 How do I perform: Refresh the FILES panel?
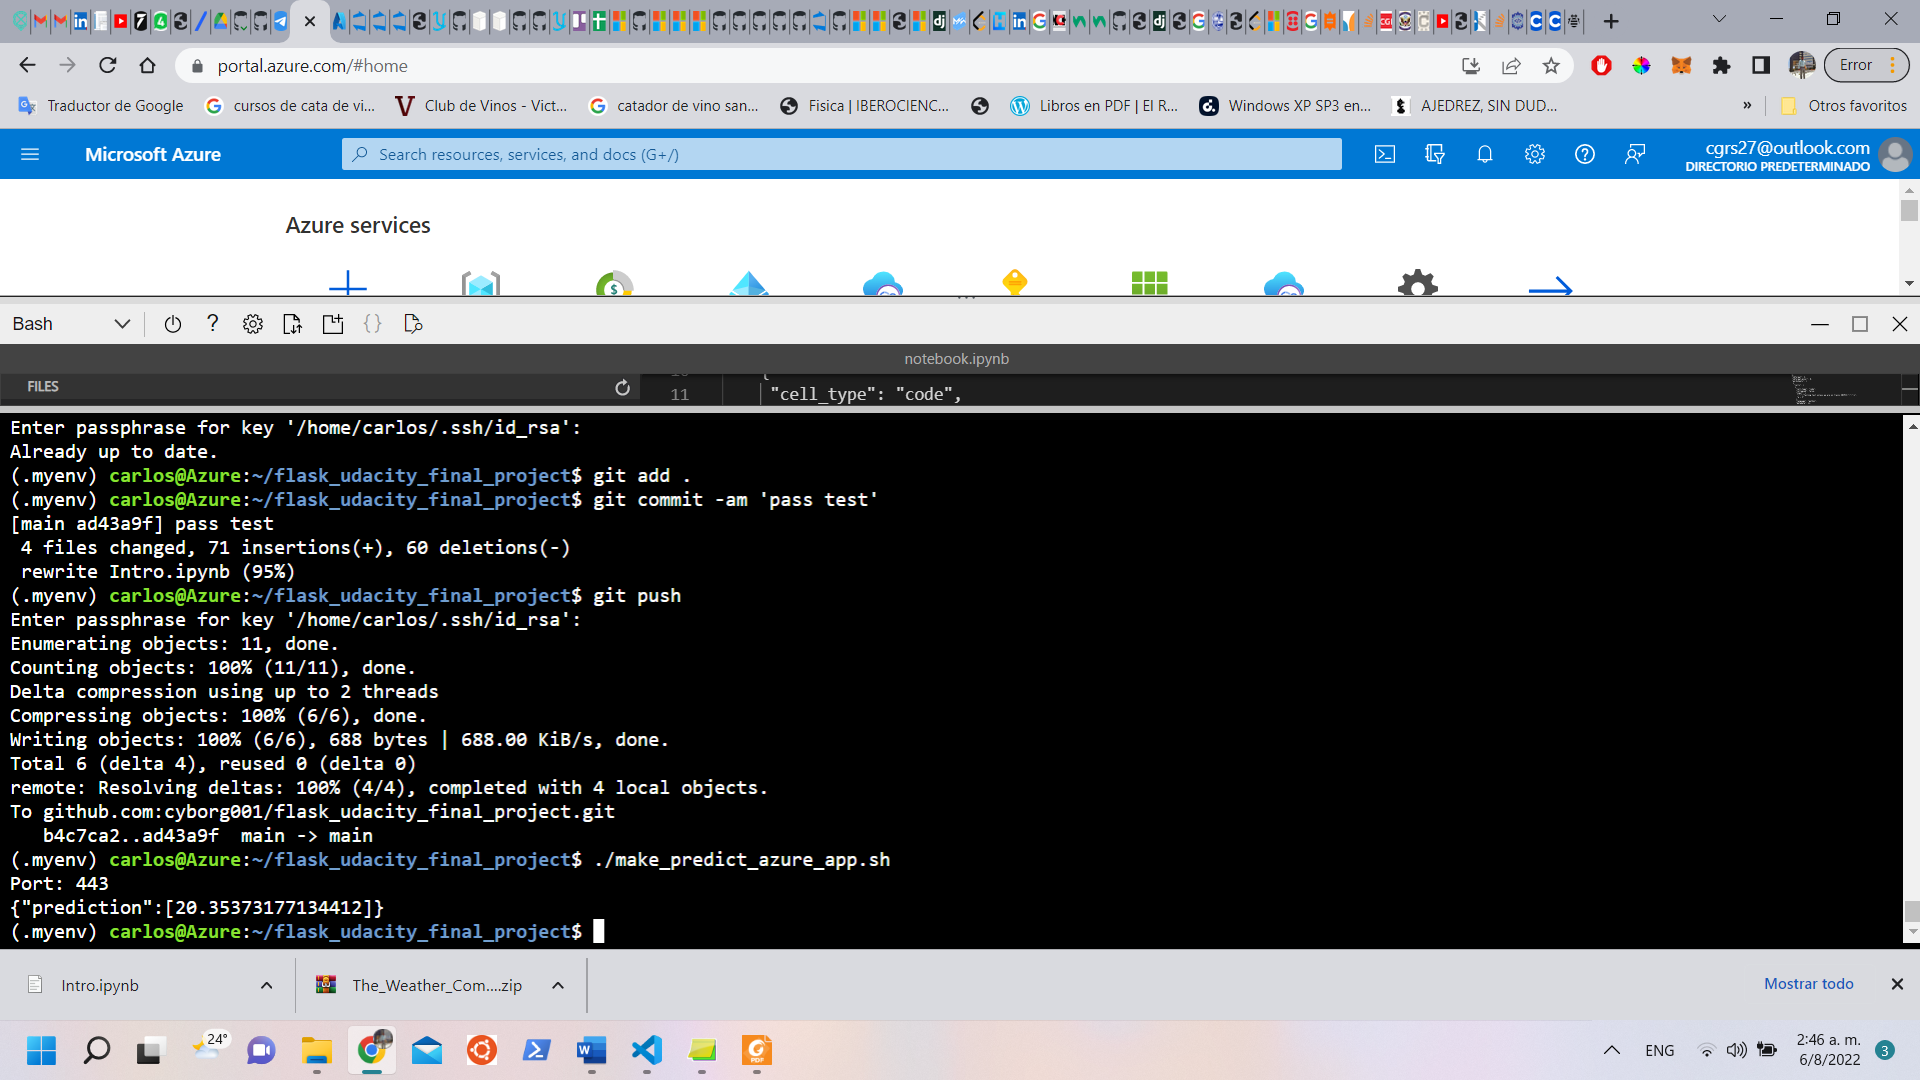(622, 387)
